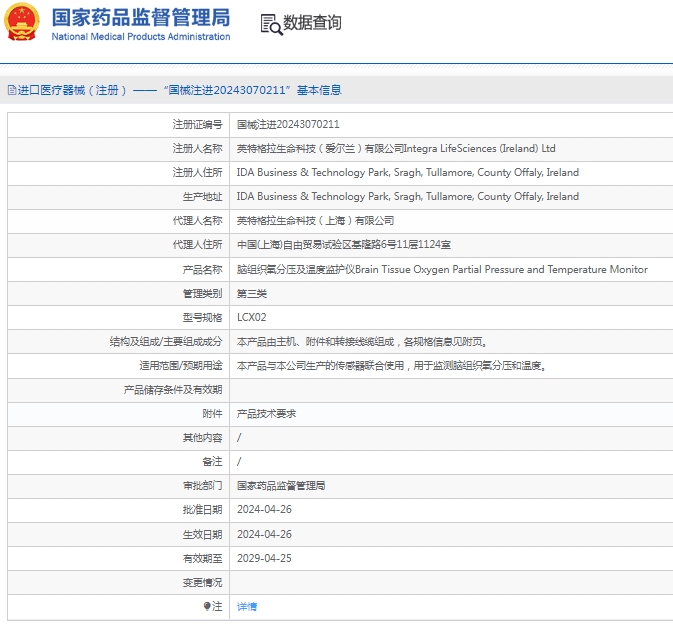Click the 生产地址 row label
673x627 pixels.
pos(203,197)
